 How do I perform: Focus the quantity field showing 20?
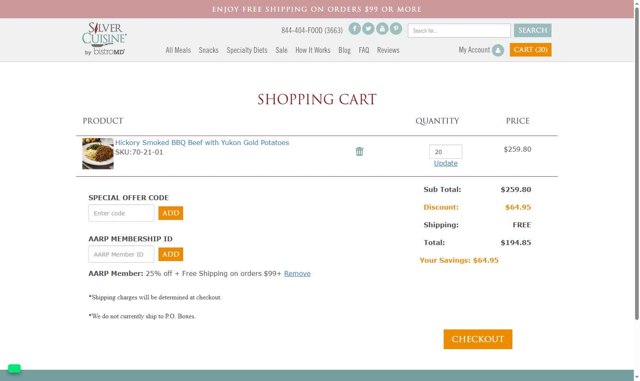coord(445,152)
